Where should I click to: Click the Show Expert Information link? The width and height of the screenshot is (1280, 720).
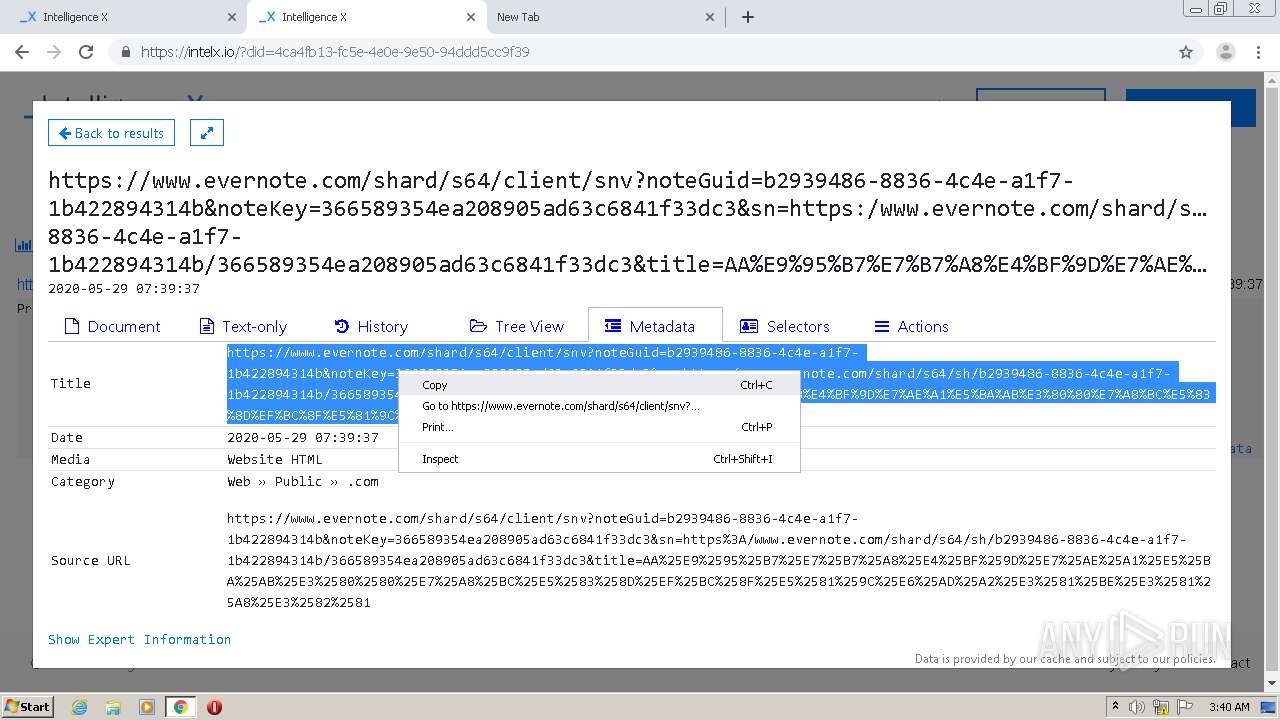[x=139, y=640]
